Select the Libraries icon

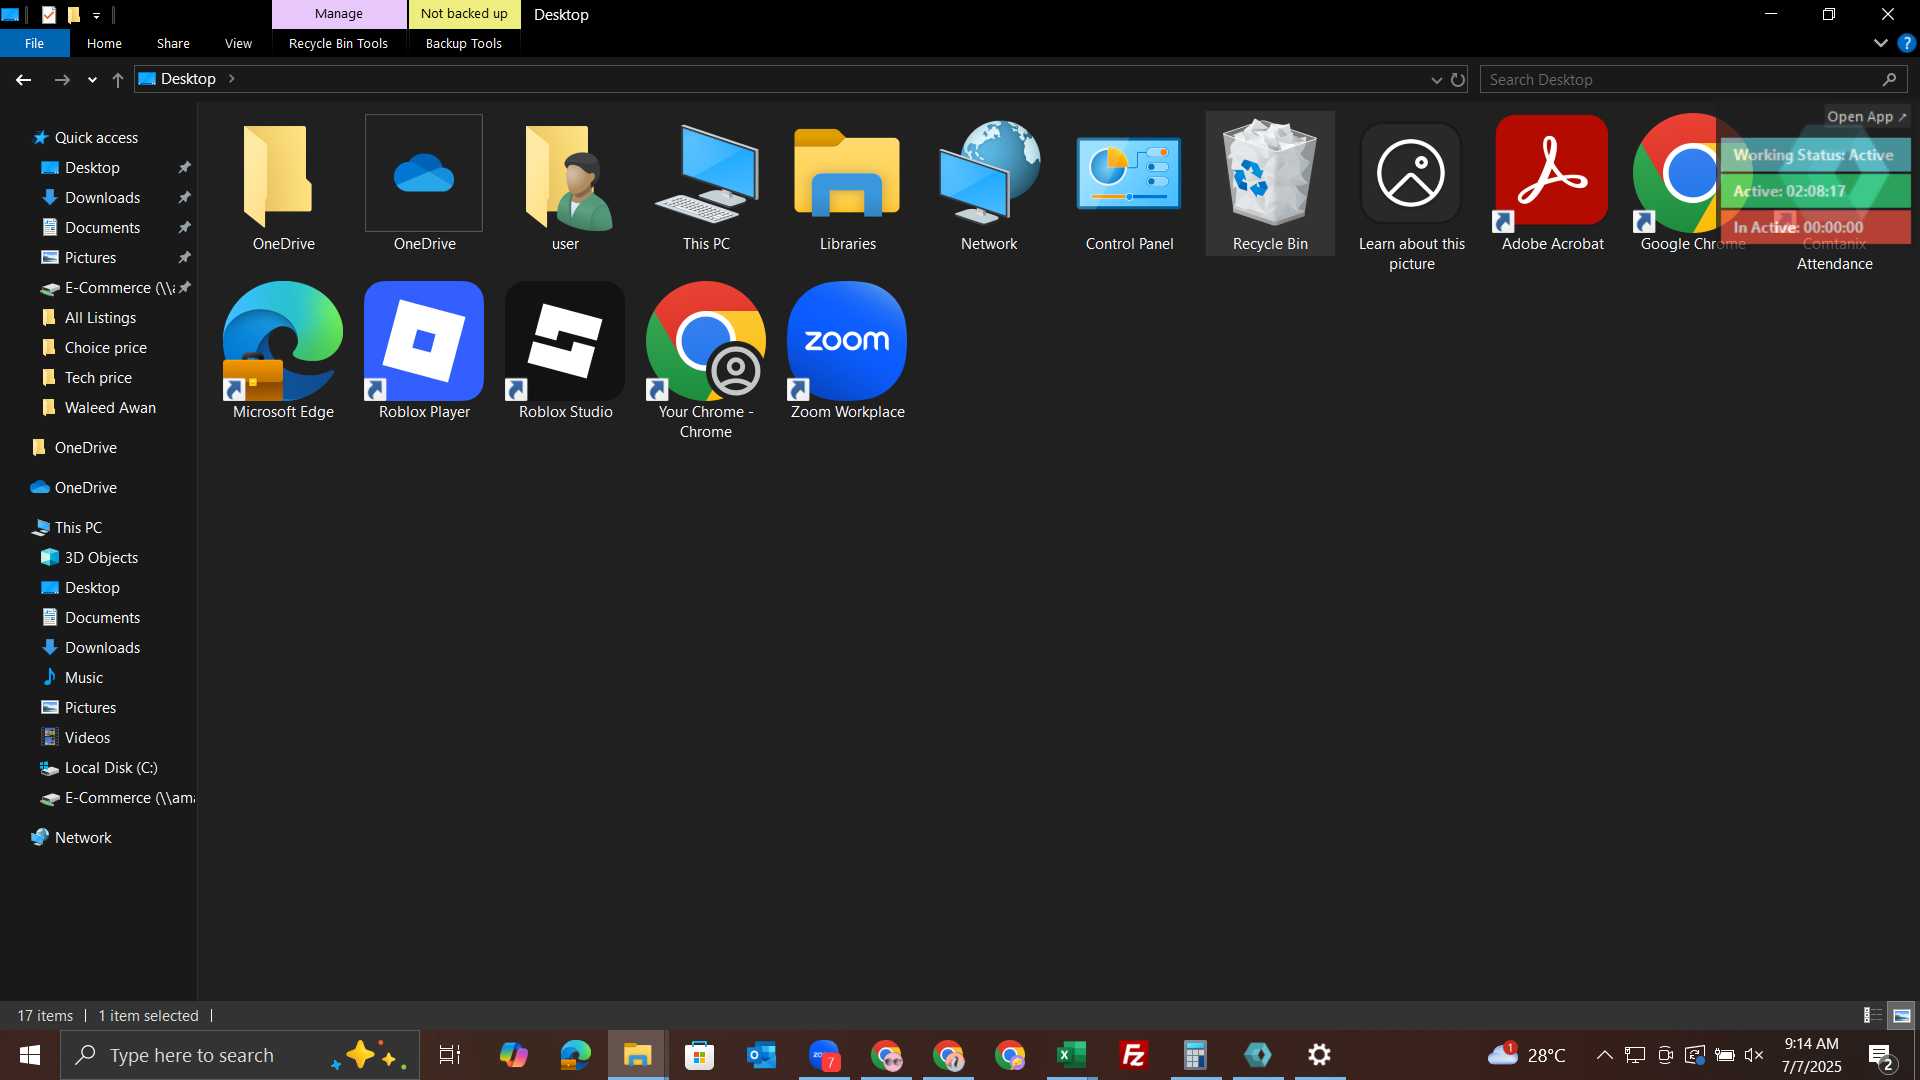pos(847,184)
